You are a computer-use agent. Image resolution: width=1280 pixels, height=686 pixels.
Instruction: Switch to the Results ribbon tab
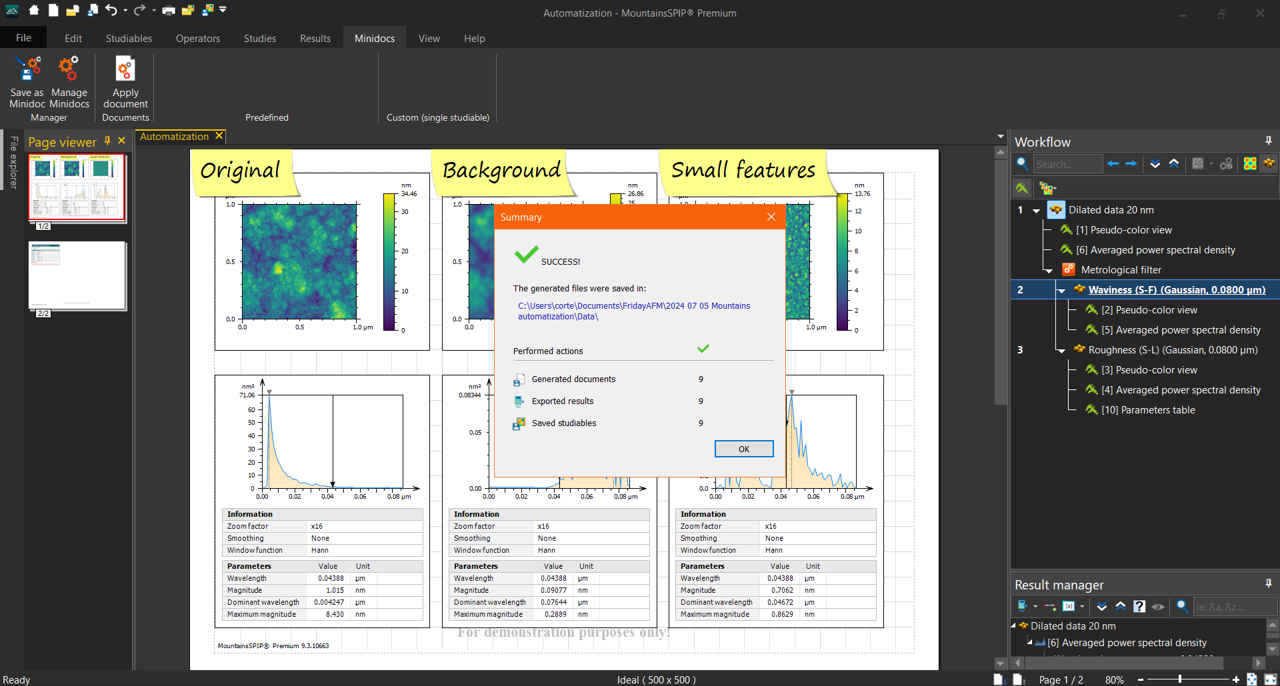315,38
